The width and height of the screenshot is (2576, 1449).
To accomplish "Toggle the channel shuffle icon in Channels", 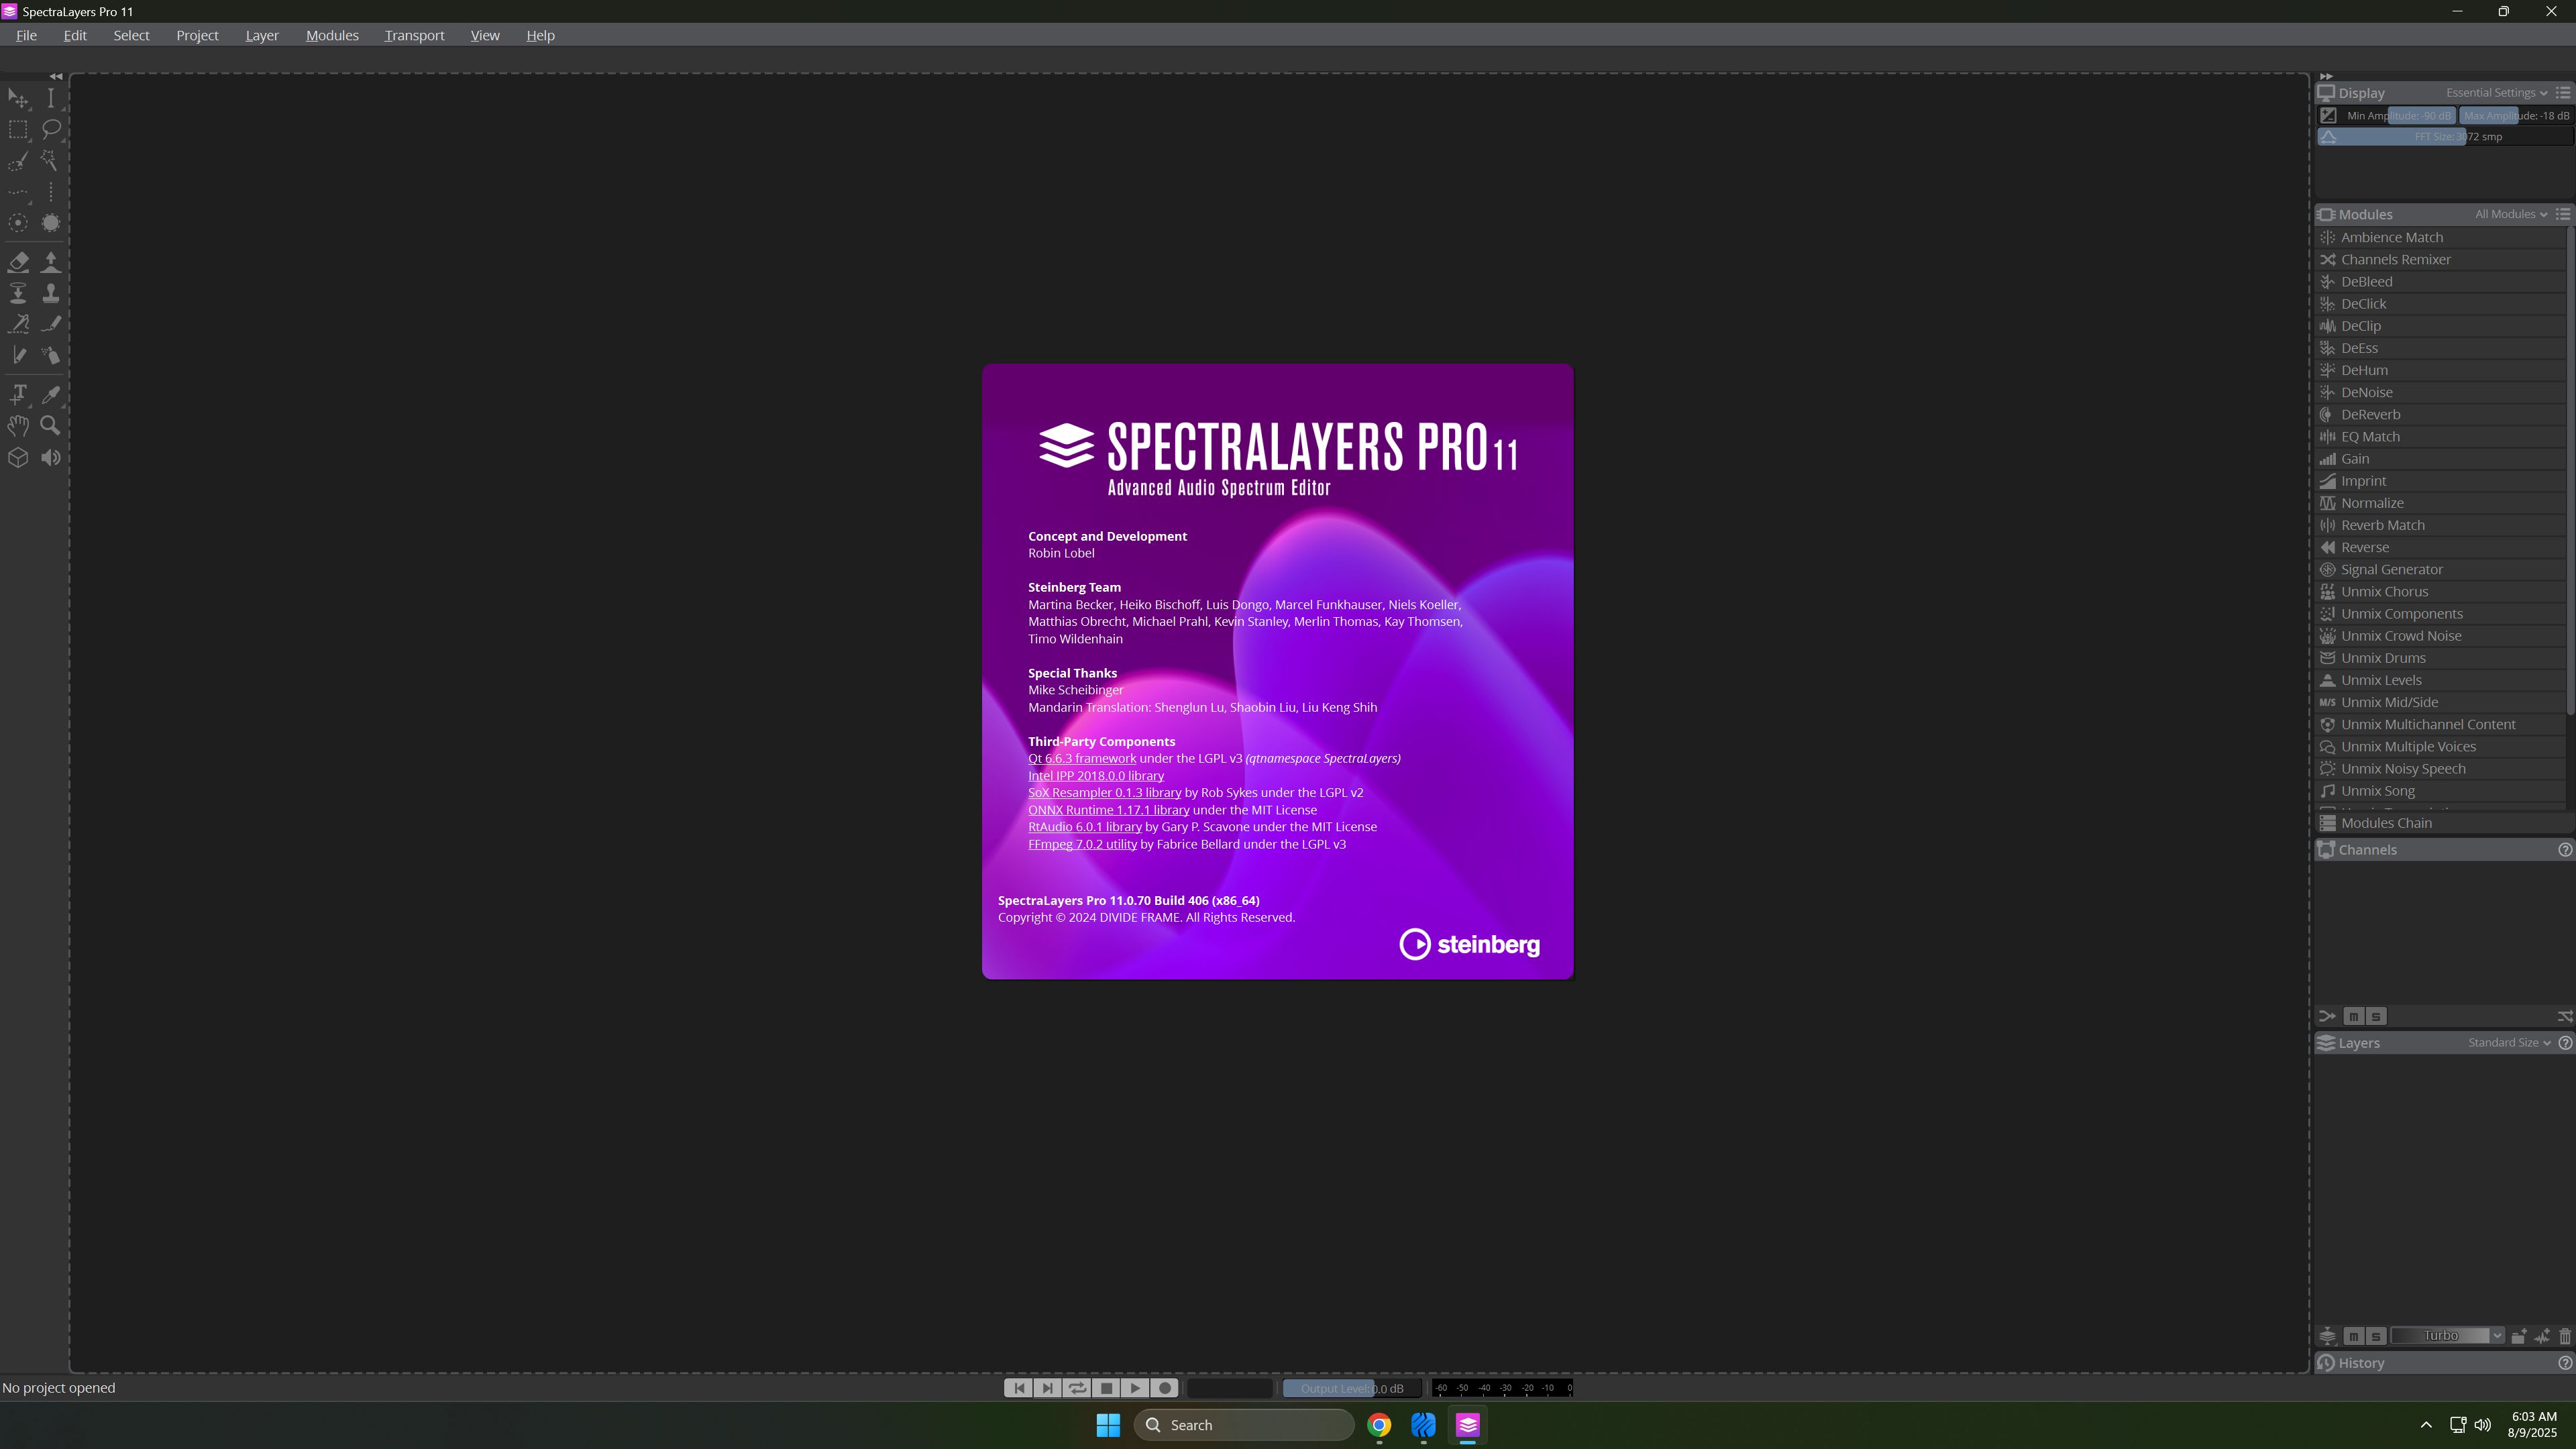I will click(2565, 1016).
